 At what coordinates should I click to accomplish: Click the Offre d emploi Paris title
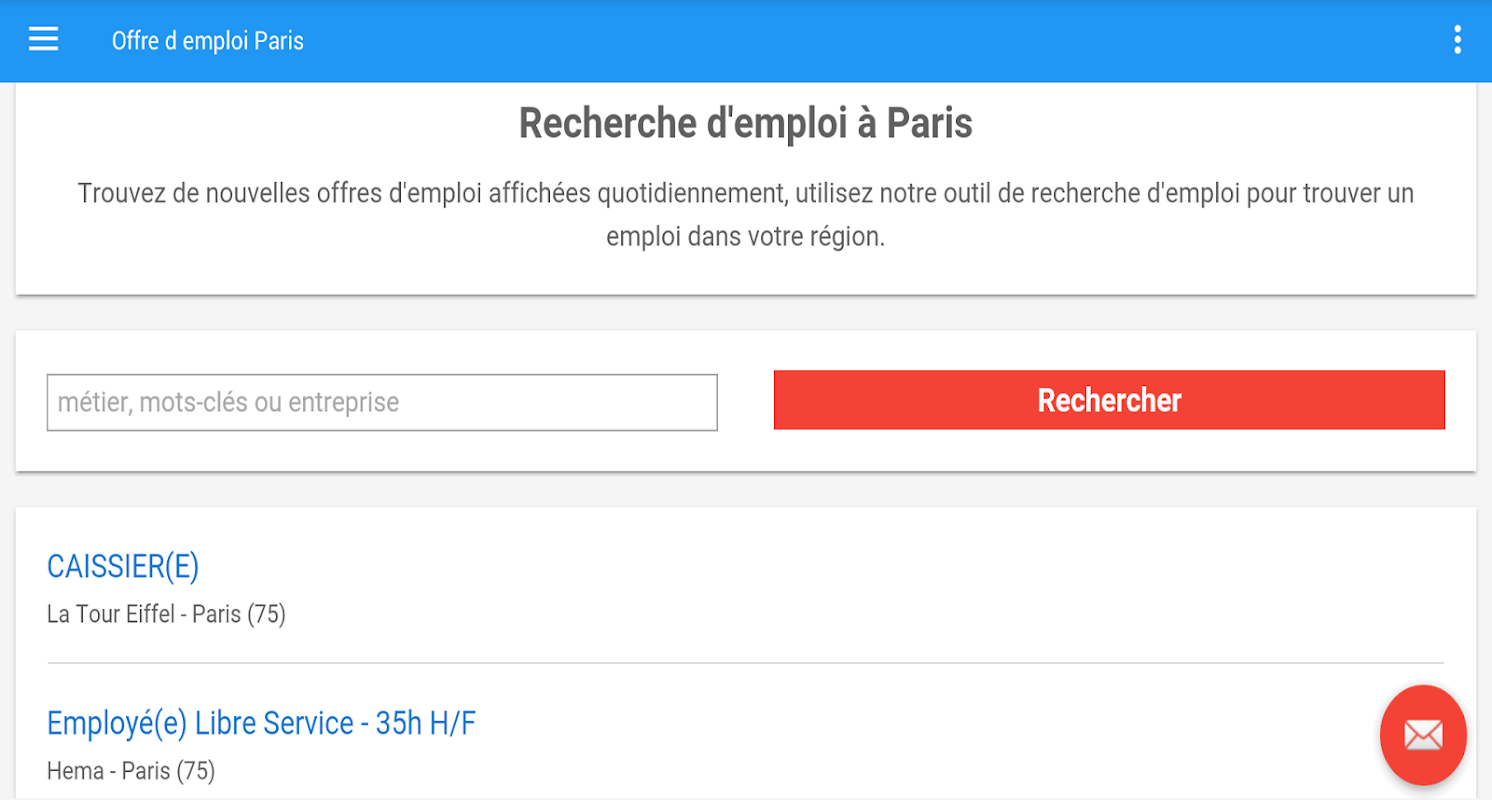(x=207, y=41)
